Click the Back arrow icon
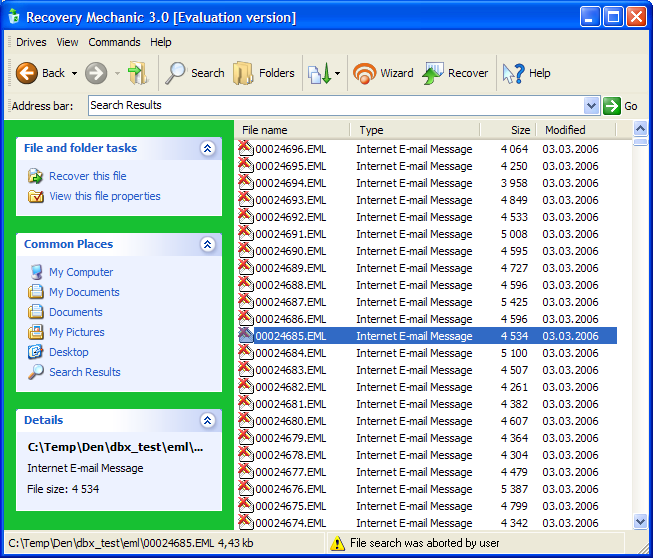Viewport: 653px width, 558px height. pos(27,73)
